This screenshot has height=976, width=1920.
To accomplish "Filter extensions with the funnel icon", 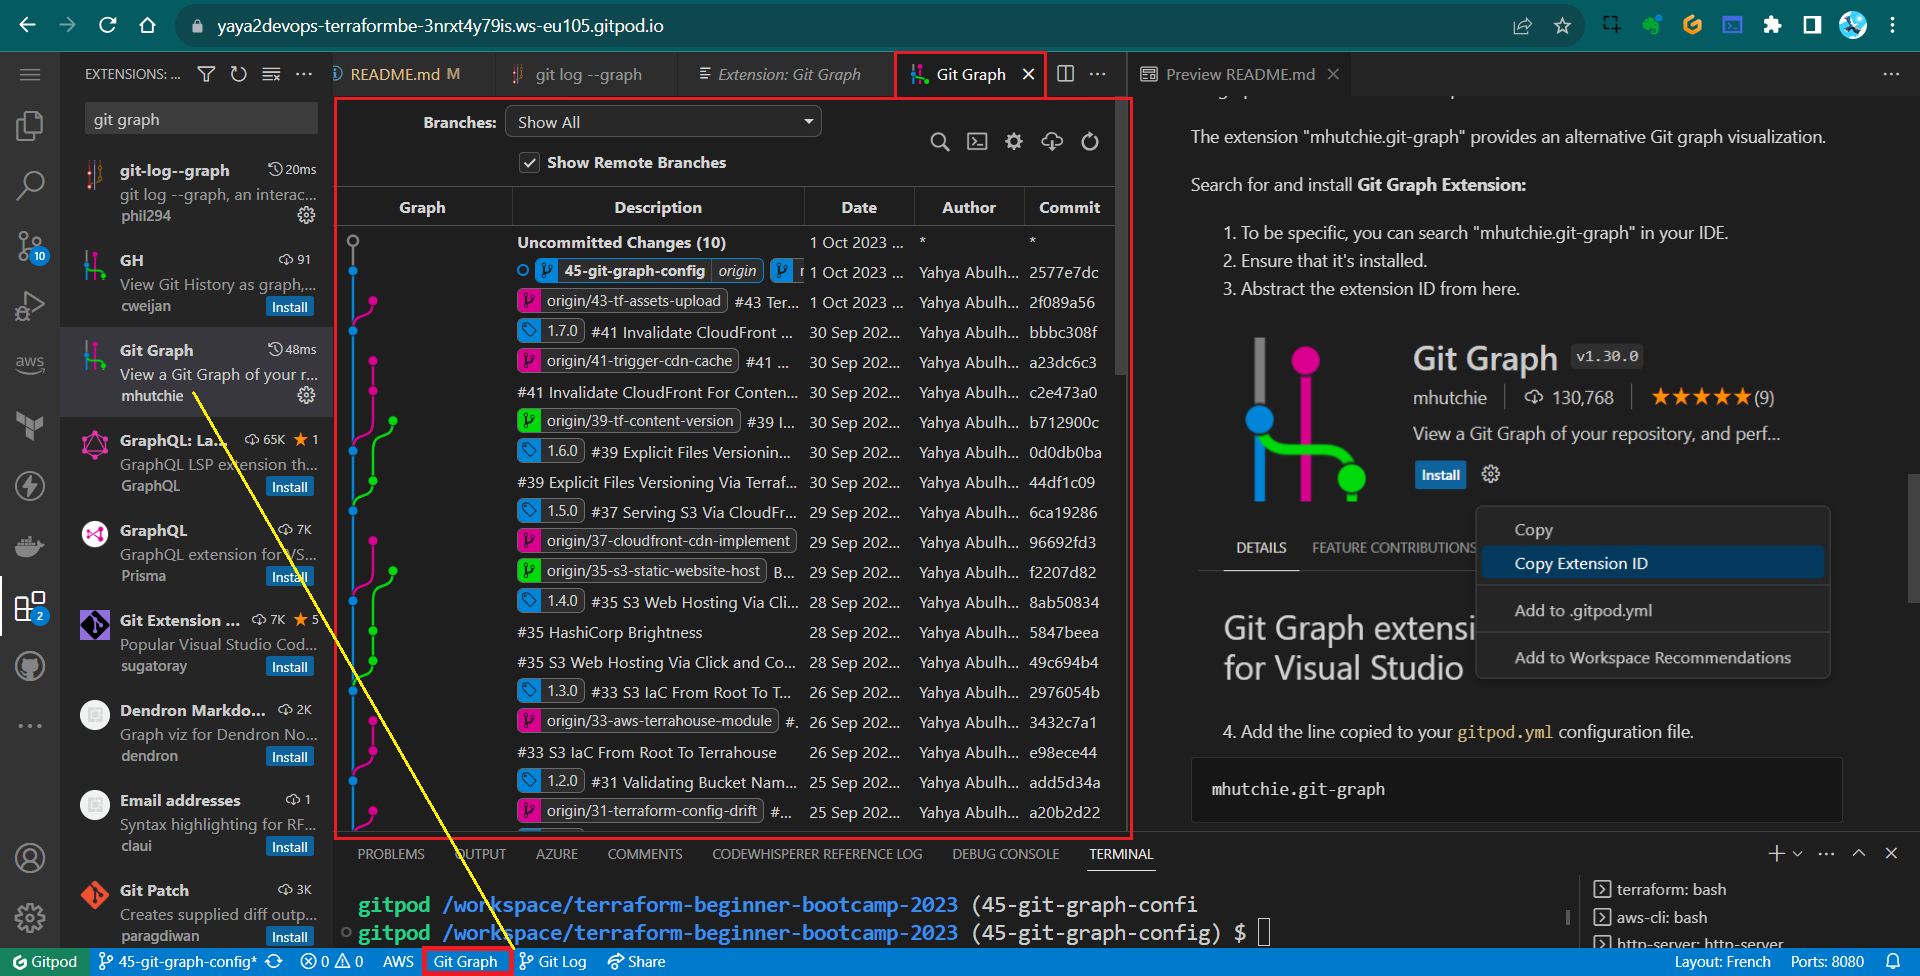I will (x=206, y=74).
